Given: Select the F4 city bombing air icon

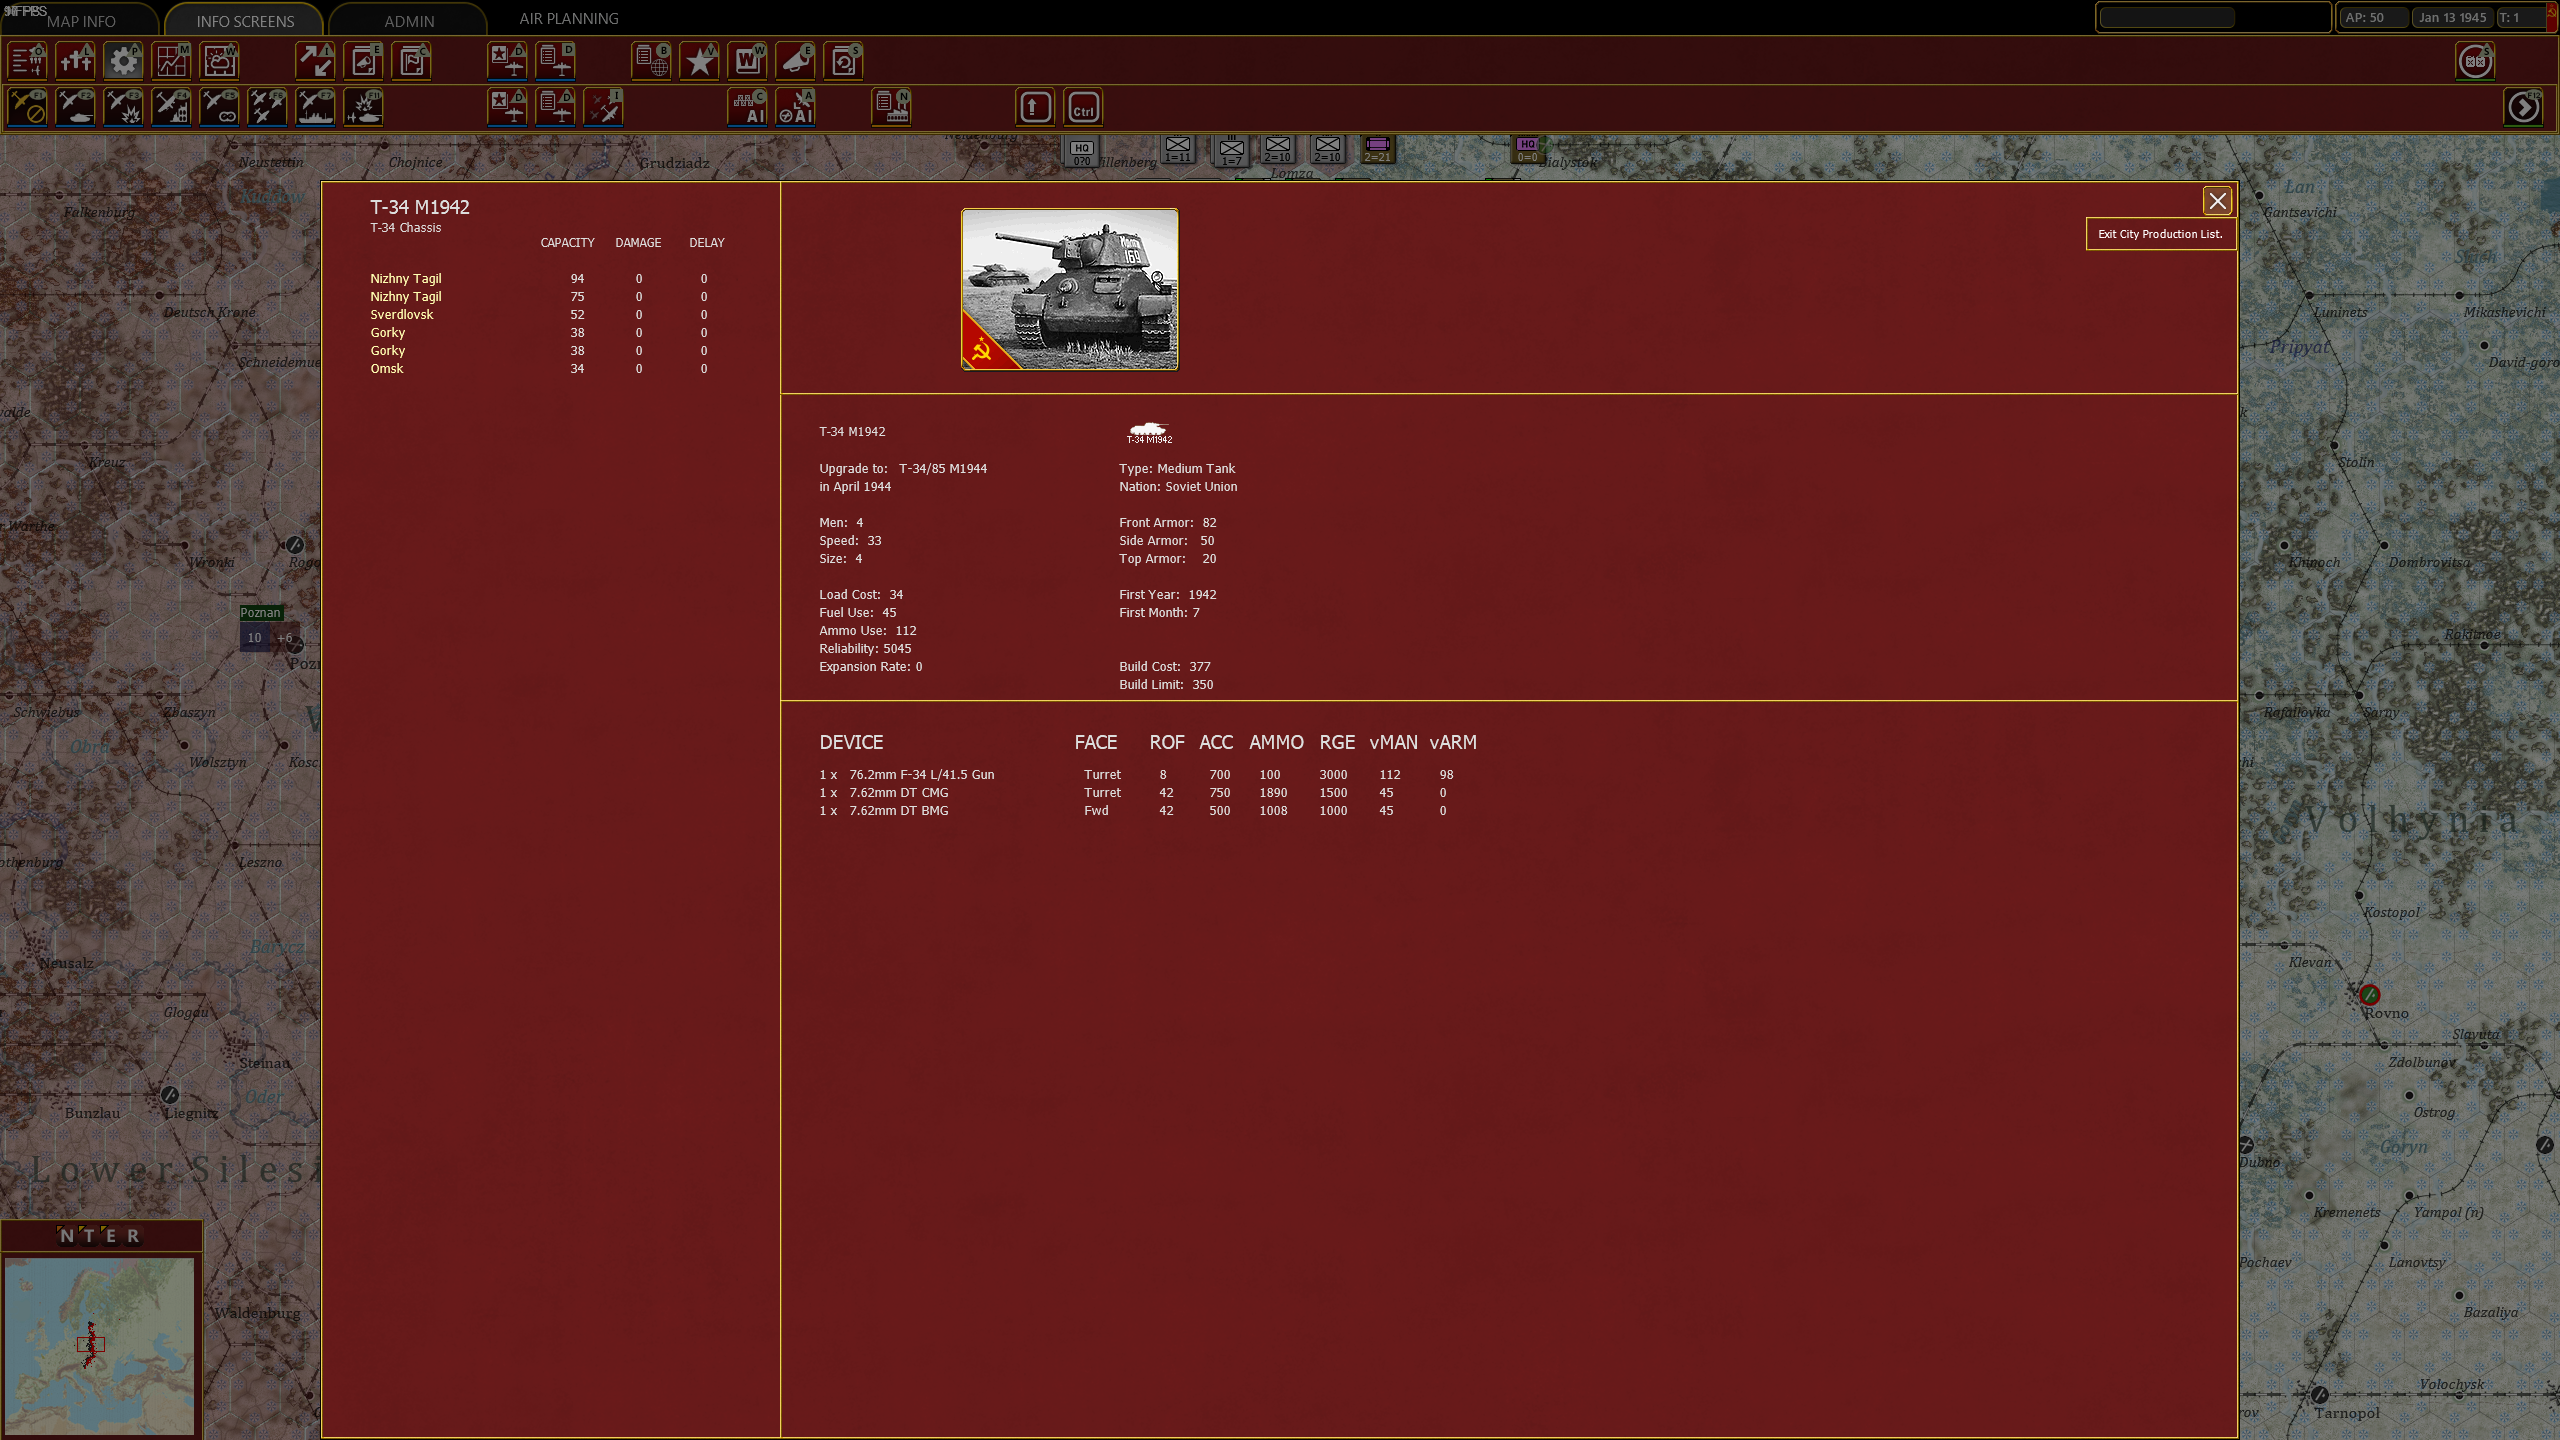Looking at the screenshot, I should (x=171, y=107).
